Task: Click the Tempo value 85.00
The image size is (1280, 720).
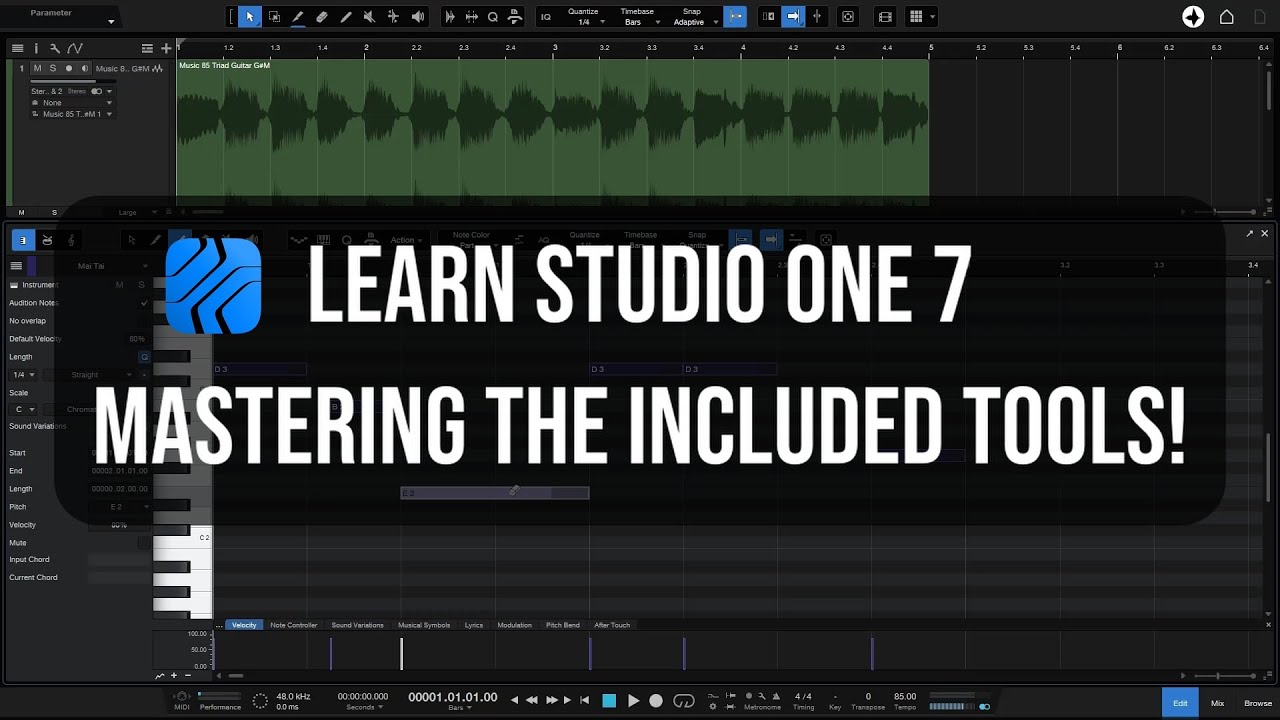Action: pyautogui.click(x=905, y=696)
